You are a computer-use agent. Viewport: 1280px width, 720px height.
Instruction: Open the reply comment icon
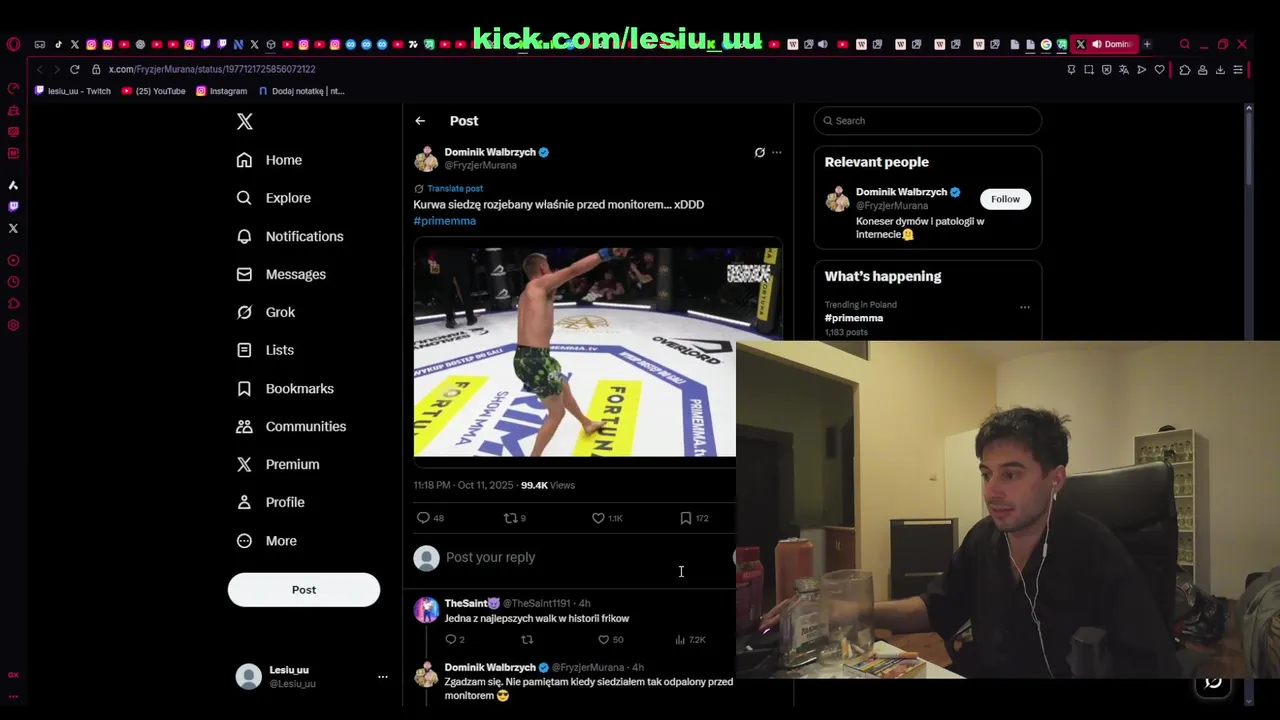[x=423, y=518]
